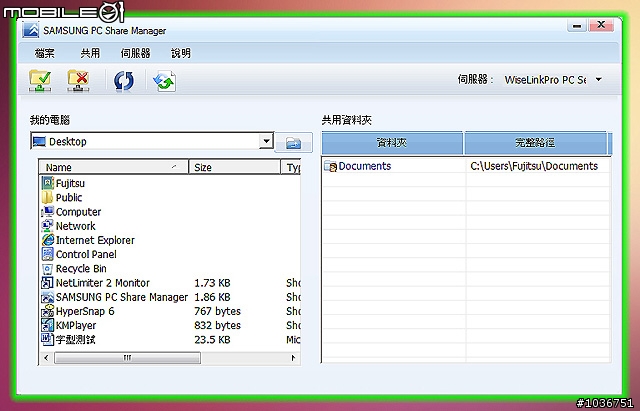
Task: Click the blue refresh arrows icon
Action: coord(124,81)
